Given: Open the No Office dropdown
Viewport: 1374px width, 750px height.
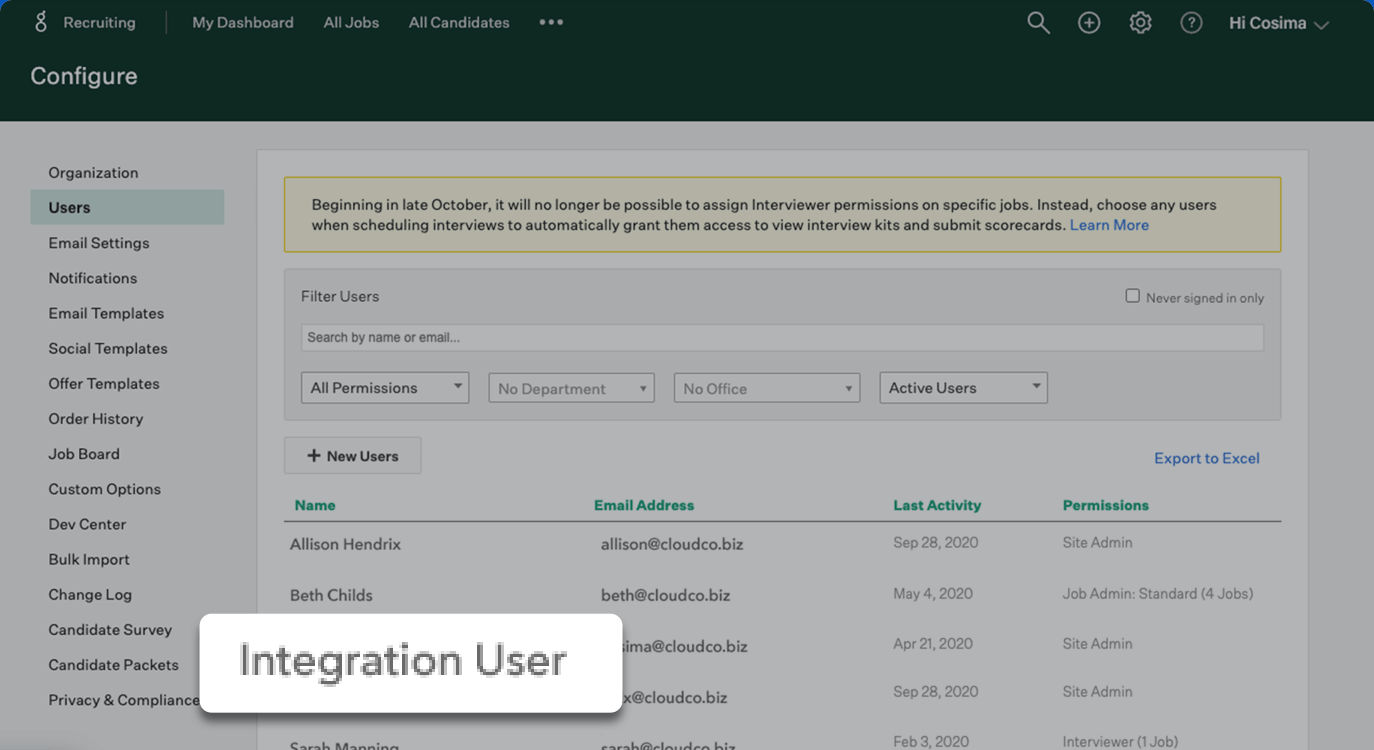Looking at the screenshot, I should pyautogui.click(x=766, y=388).
